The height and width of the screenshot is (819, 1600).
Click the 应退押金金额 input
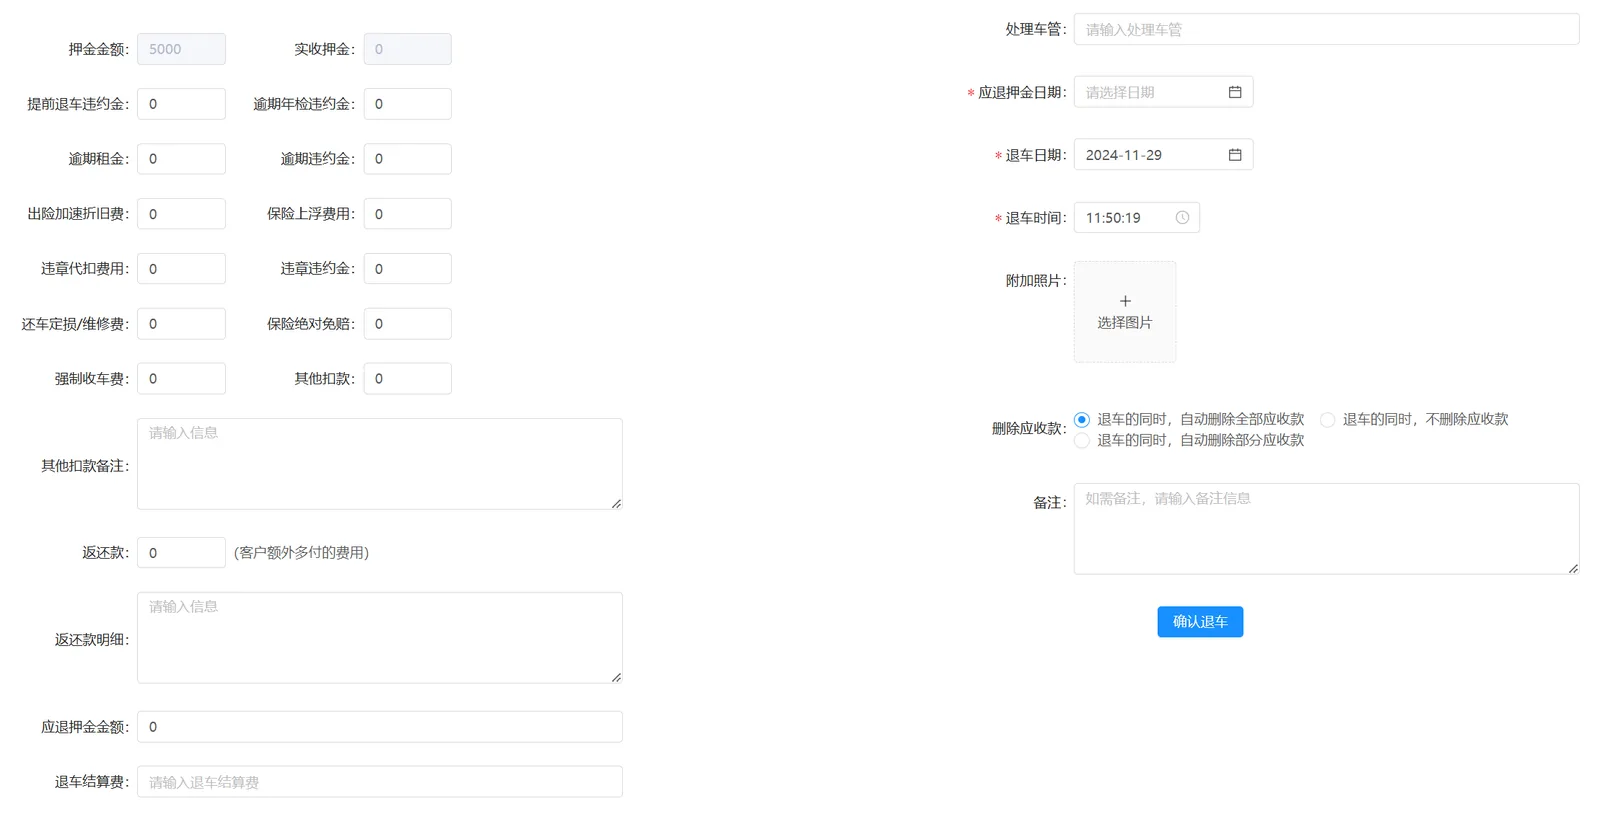pos(380,727)
